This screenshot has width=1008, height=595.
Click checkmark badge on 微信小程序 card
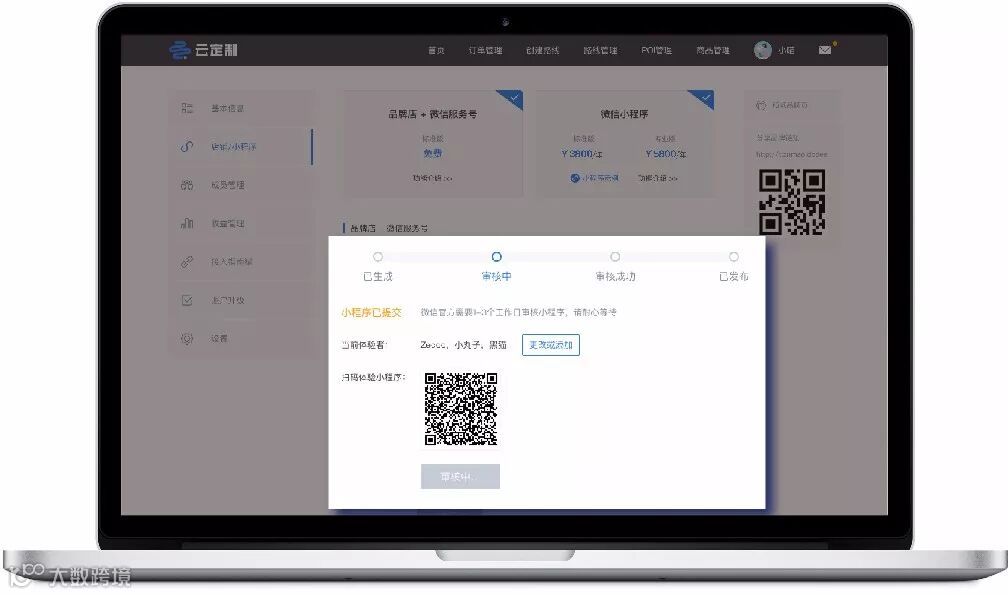click(x=705, y=98)
